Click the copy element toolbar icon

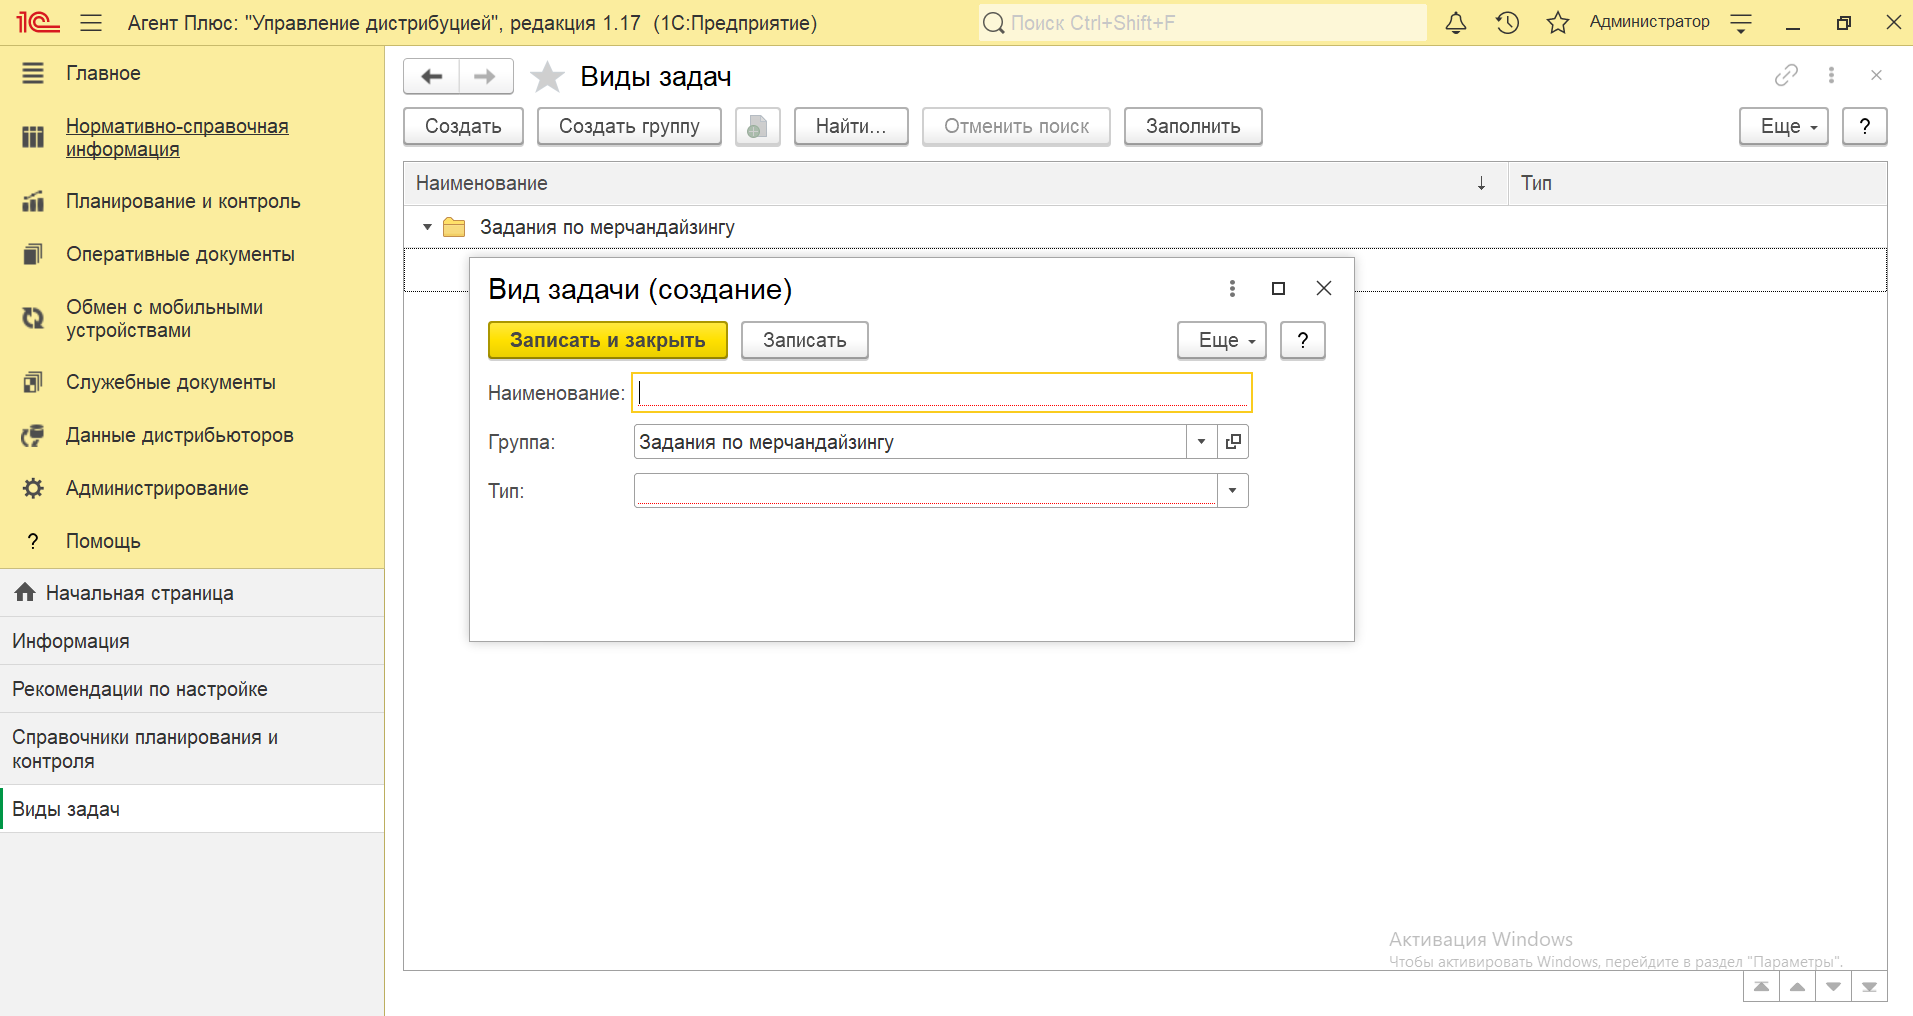point(757,126)
